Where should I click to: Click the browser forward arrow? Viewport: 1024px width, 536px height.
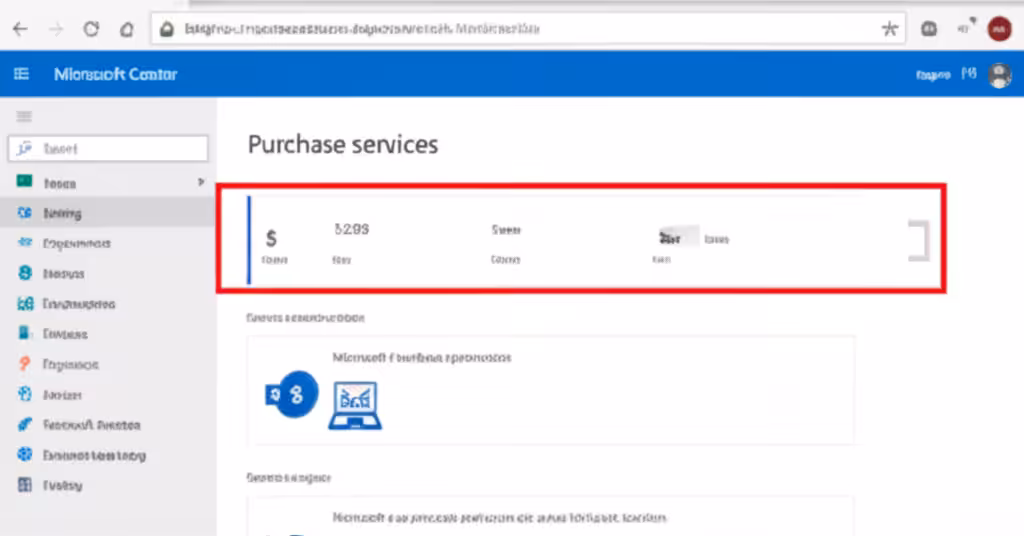pyautogui.click(x=56, y=29)
